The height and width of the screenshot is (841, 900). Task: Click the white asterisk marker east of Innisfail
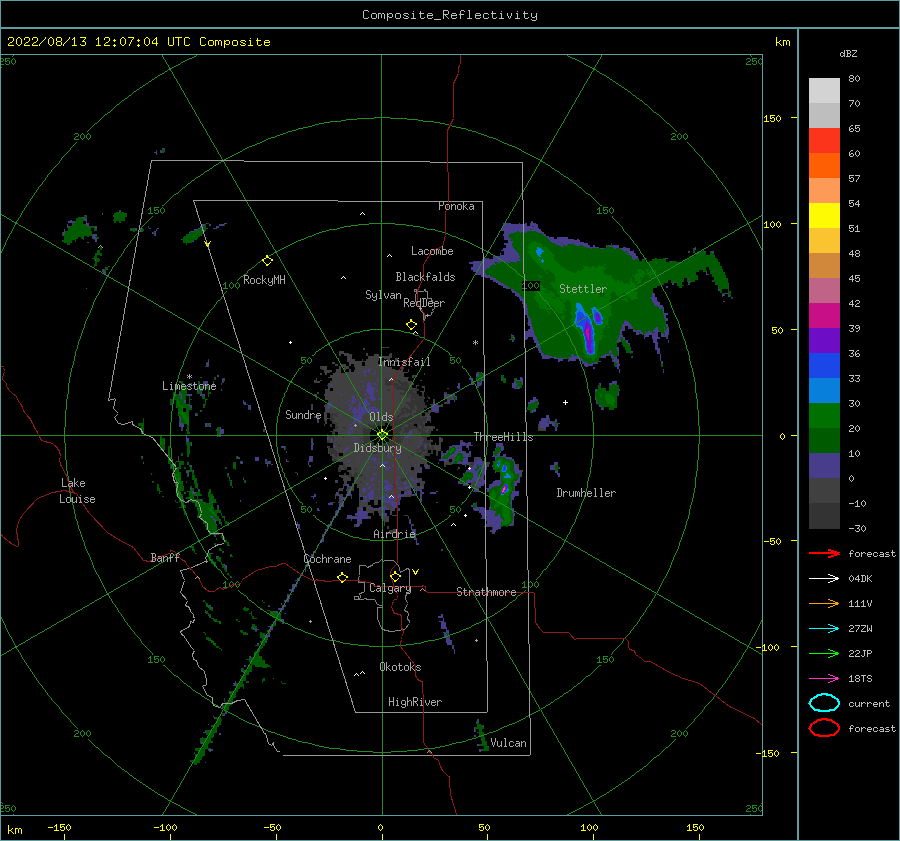[475, 343]
